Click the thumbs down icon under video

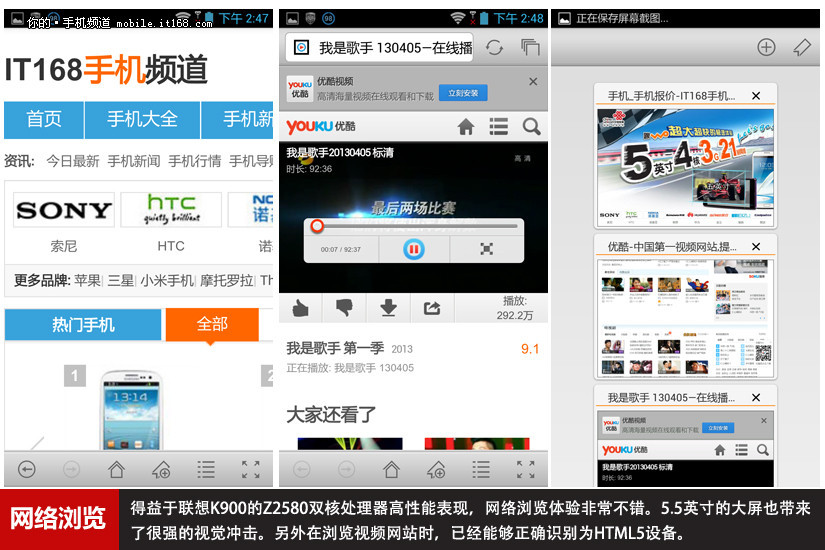coord(344,308)
